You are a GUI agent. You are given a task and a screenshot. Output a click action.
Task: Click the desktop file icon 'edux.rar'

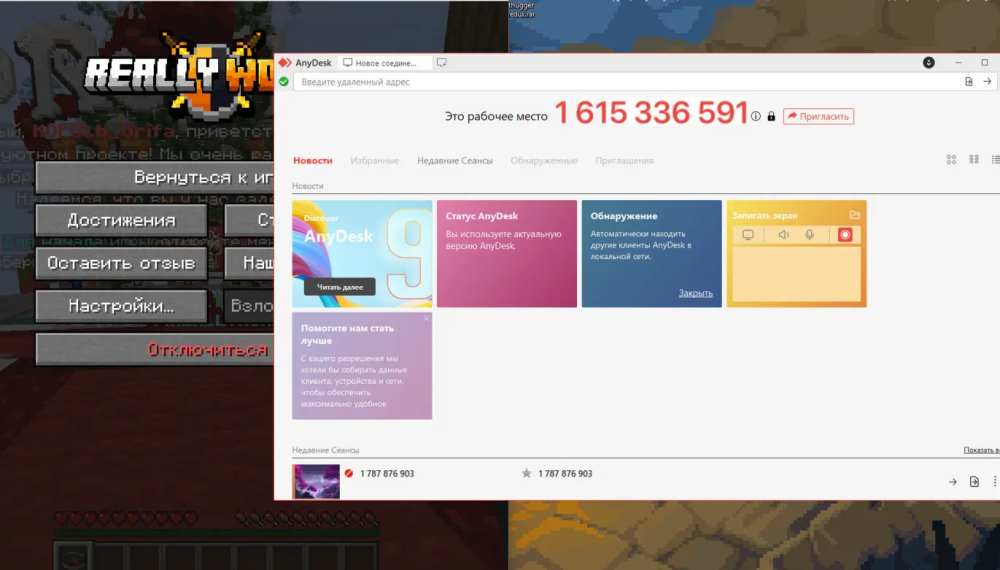pyautogui.click(x=522, y=9)
